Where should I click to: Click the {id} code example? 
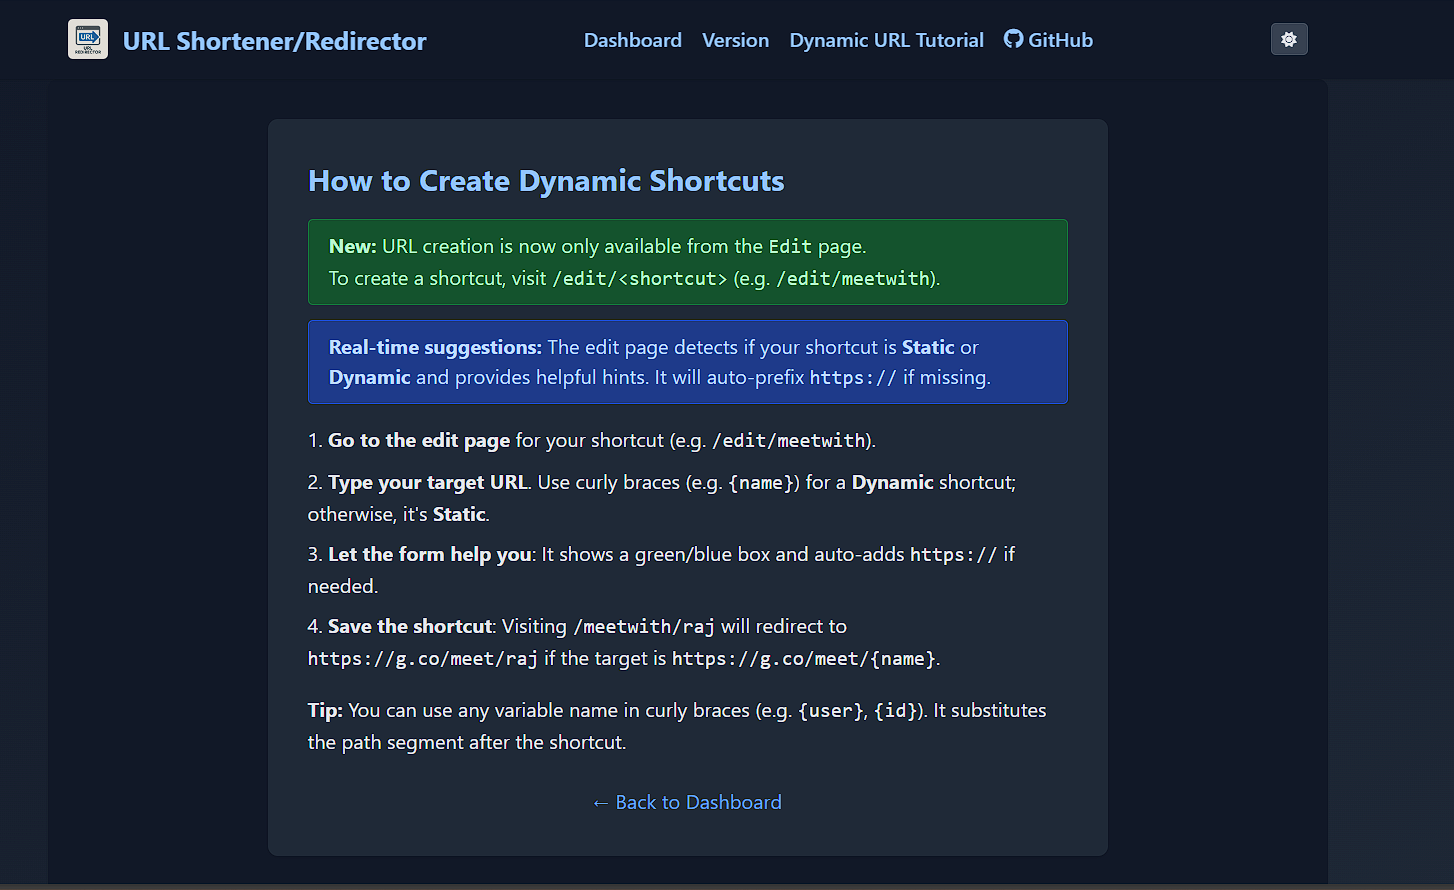tap(897, 710)
